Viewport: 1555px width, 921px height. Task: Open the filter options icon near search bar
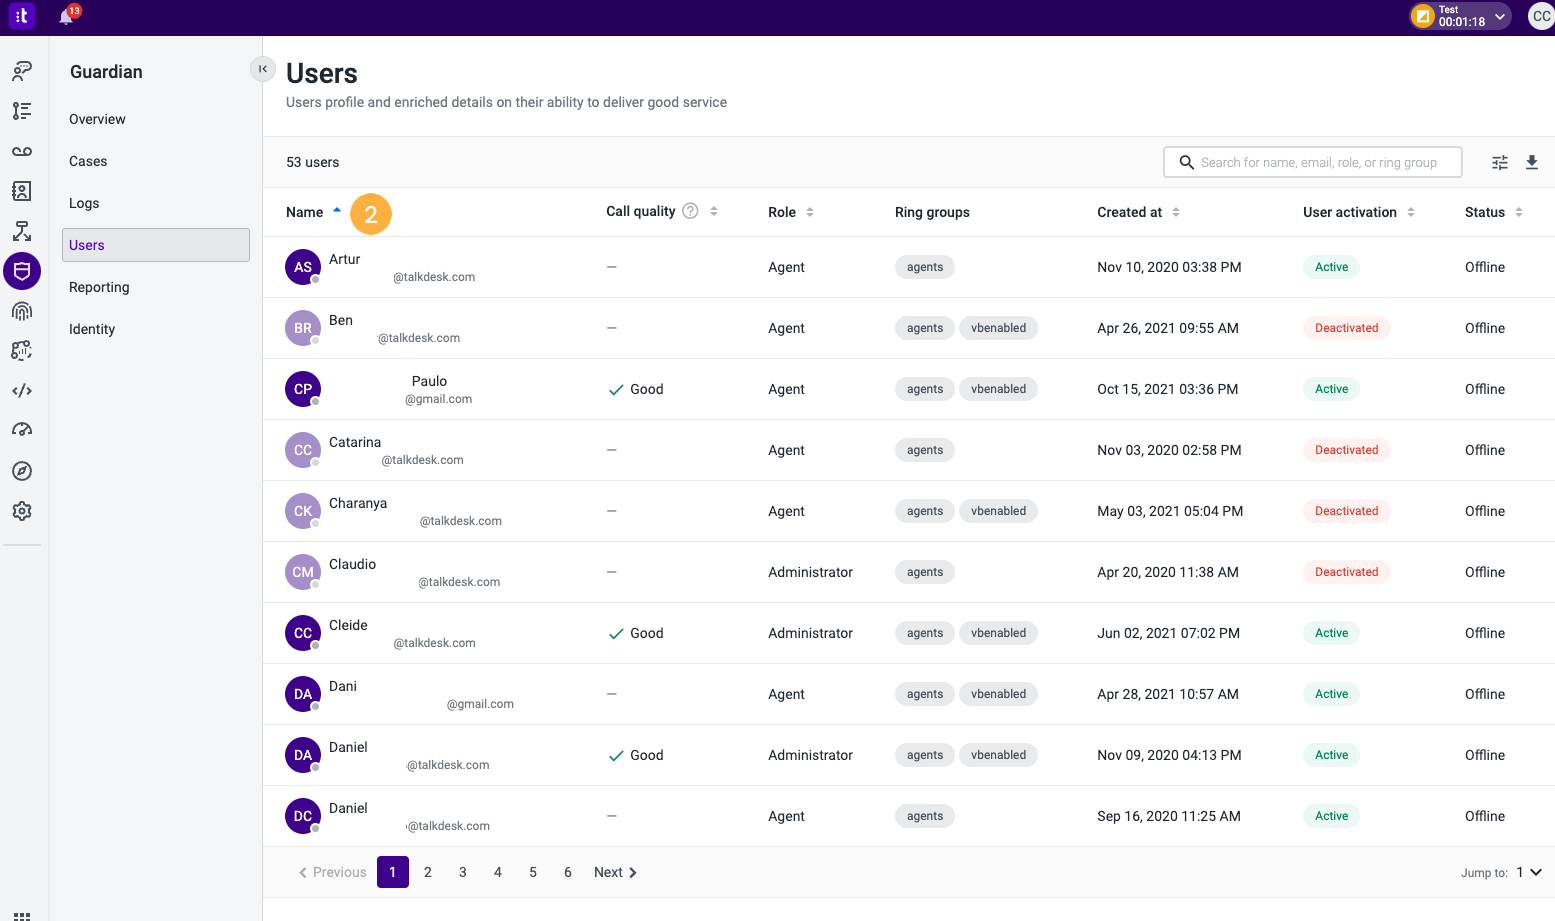tap(1499, 162)
